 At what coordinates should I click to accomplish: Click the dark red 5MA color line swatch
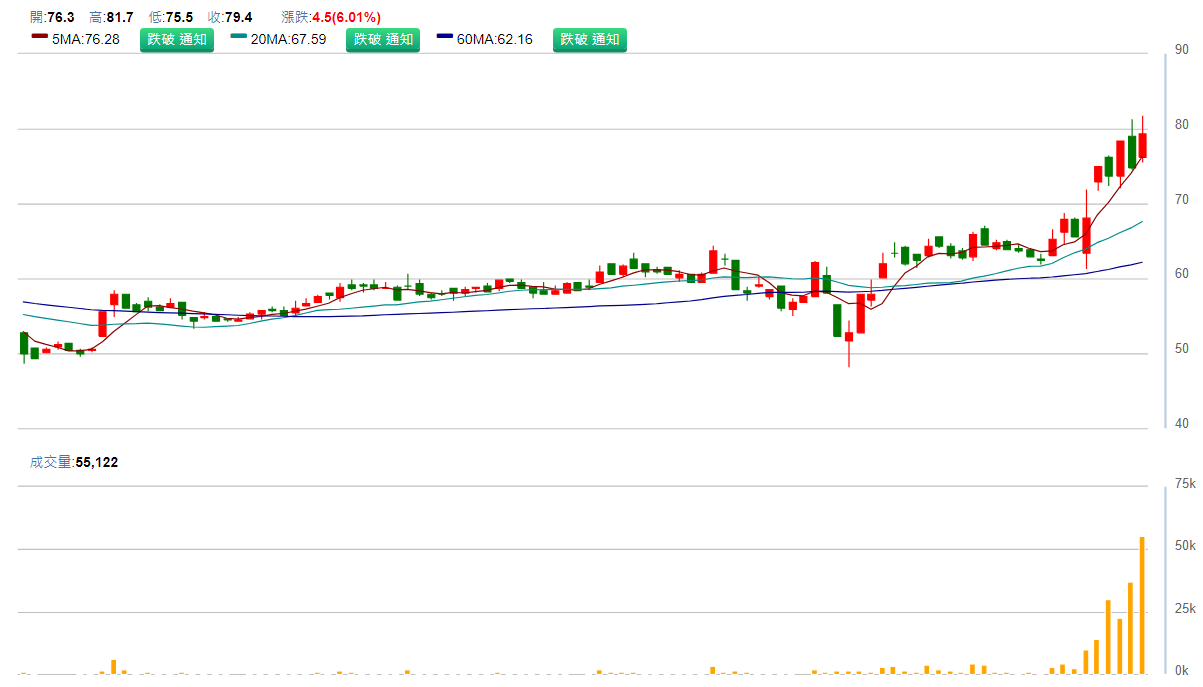pyautogui.click(x=40, y=37)
